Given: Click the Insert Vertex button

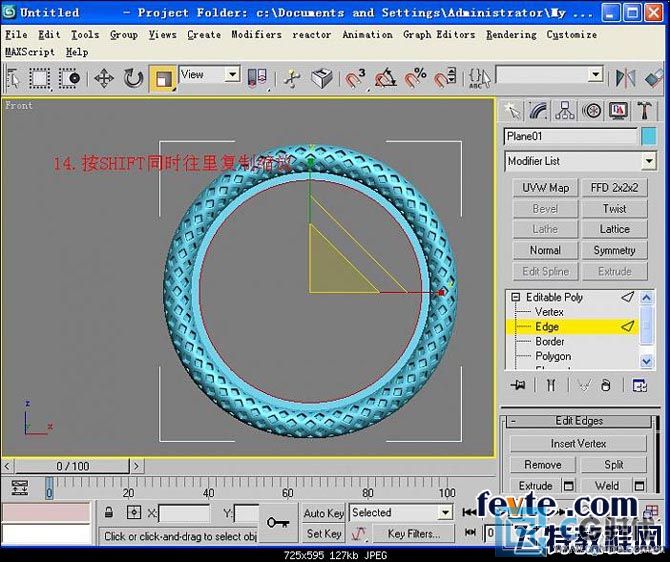Looking at the screenshot, I should click(578, 444).
